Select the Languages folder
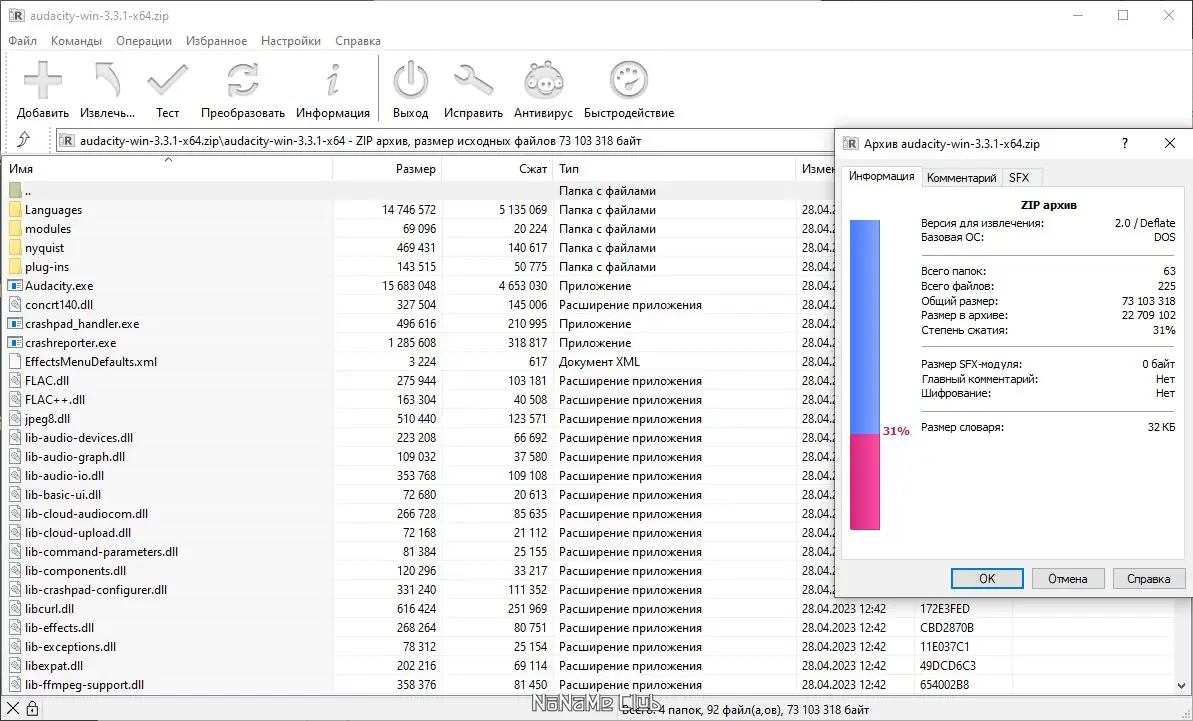Screen dimensions: 1193x721 [53, 210]
